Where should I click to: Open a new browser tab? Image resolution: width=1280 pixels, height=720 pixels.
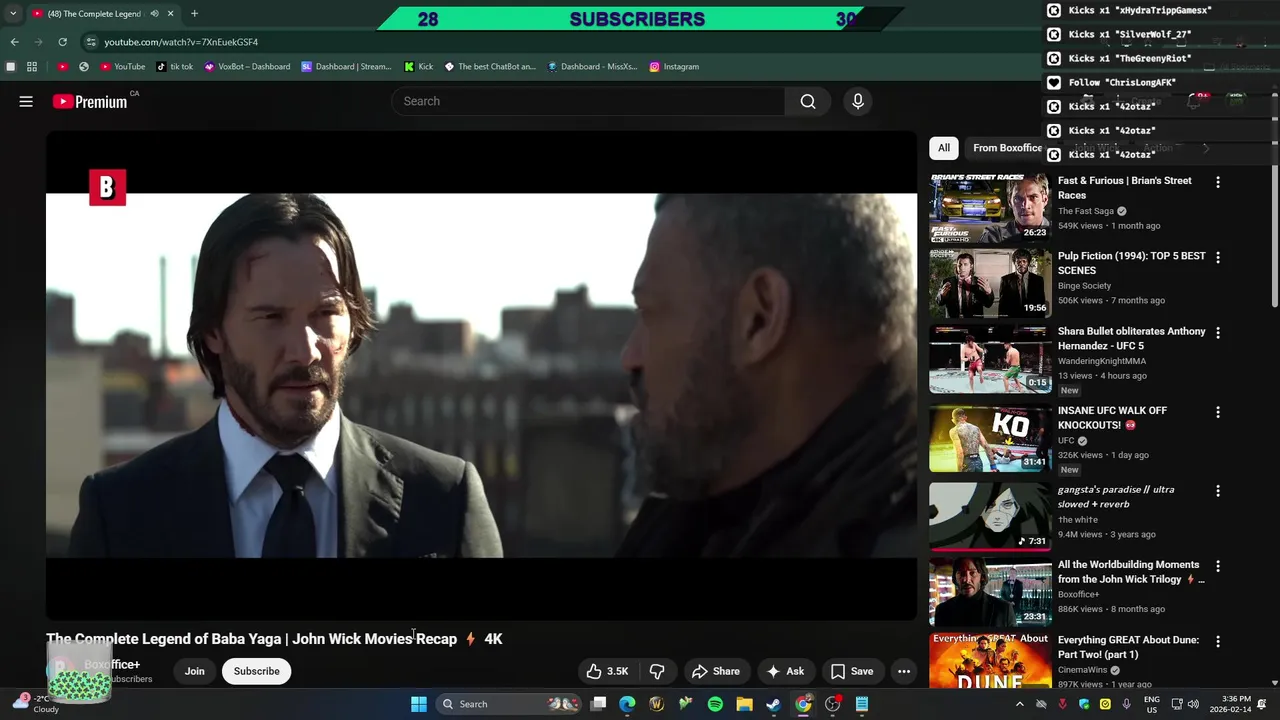[194, 14]
